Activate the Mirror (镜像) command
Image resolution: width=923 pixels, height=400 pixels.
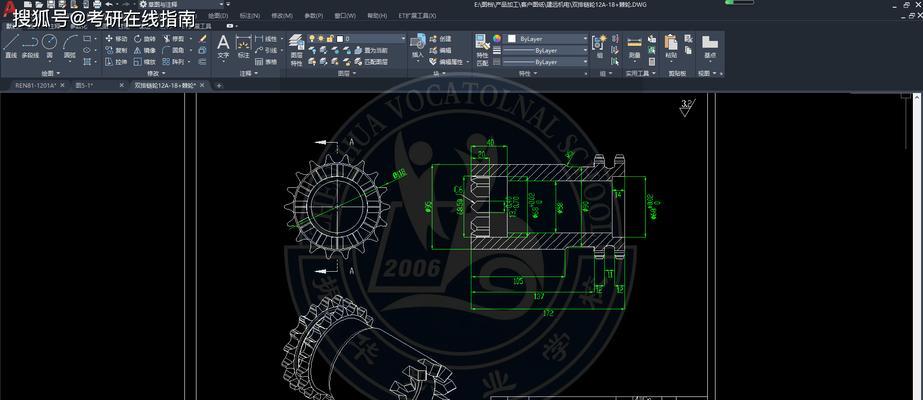[145, 50]
